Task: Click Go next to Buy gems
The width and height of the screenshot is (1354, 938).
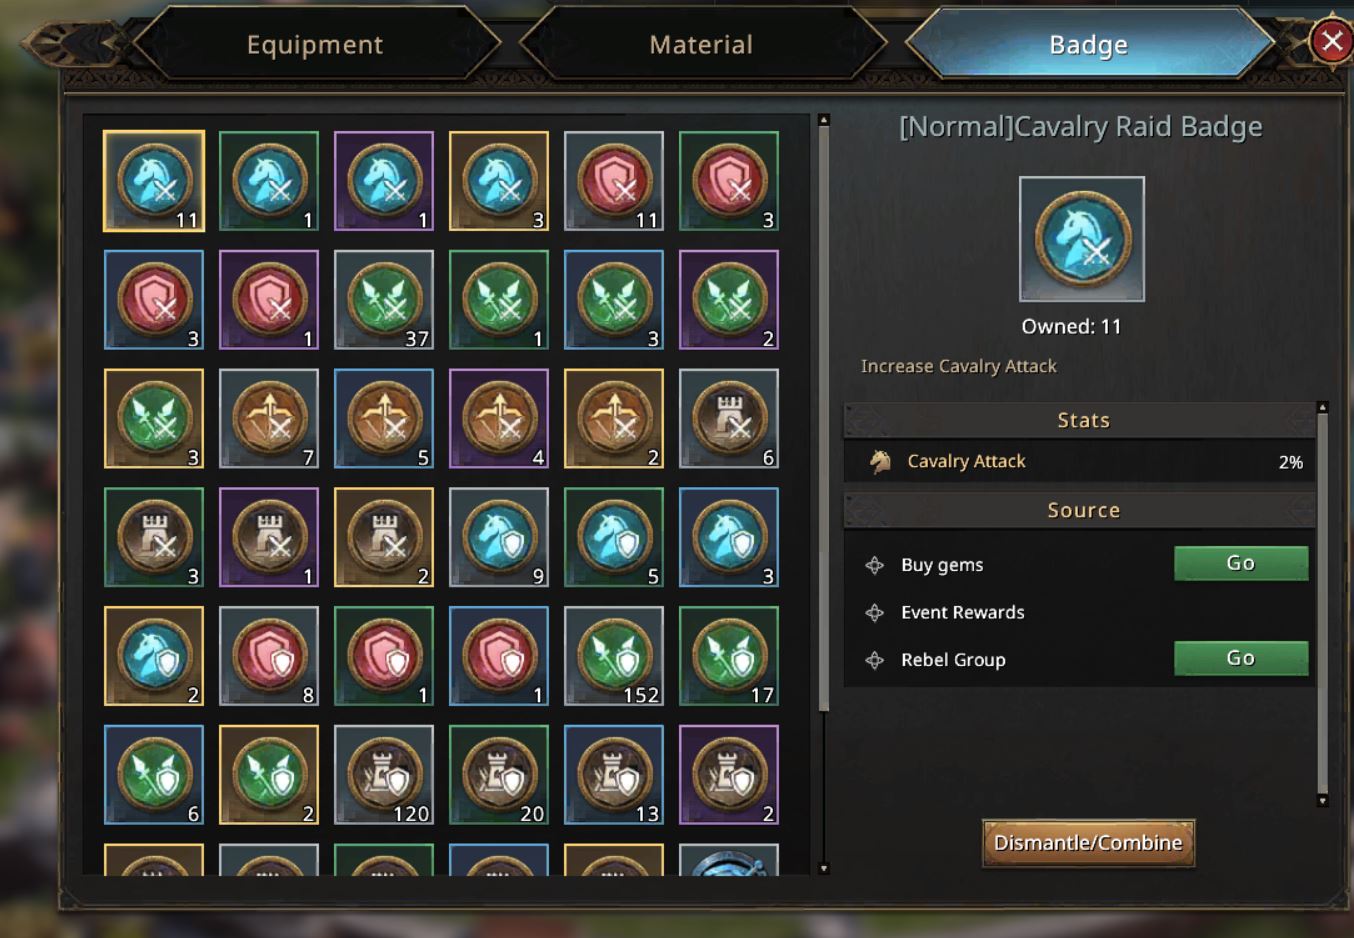Action: (x=1241, y=563)
